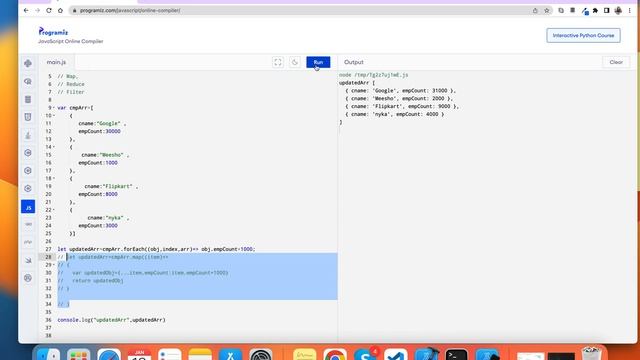
Task: Click output row with 'Google', empCount: 31000
Action: pyautogui.click(x=400, y=91)
